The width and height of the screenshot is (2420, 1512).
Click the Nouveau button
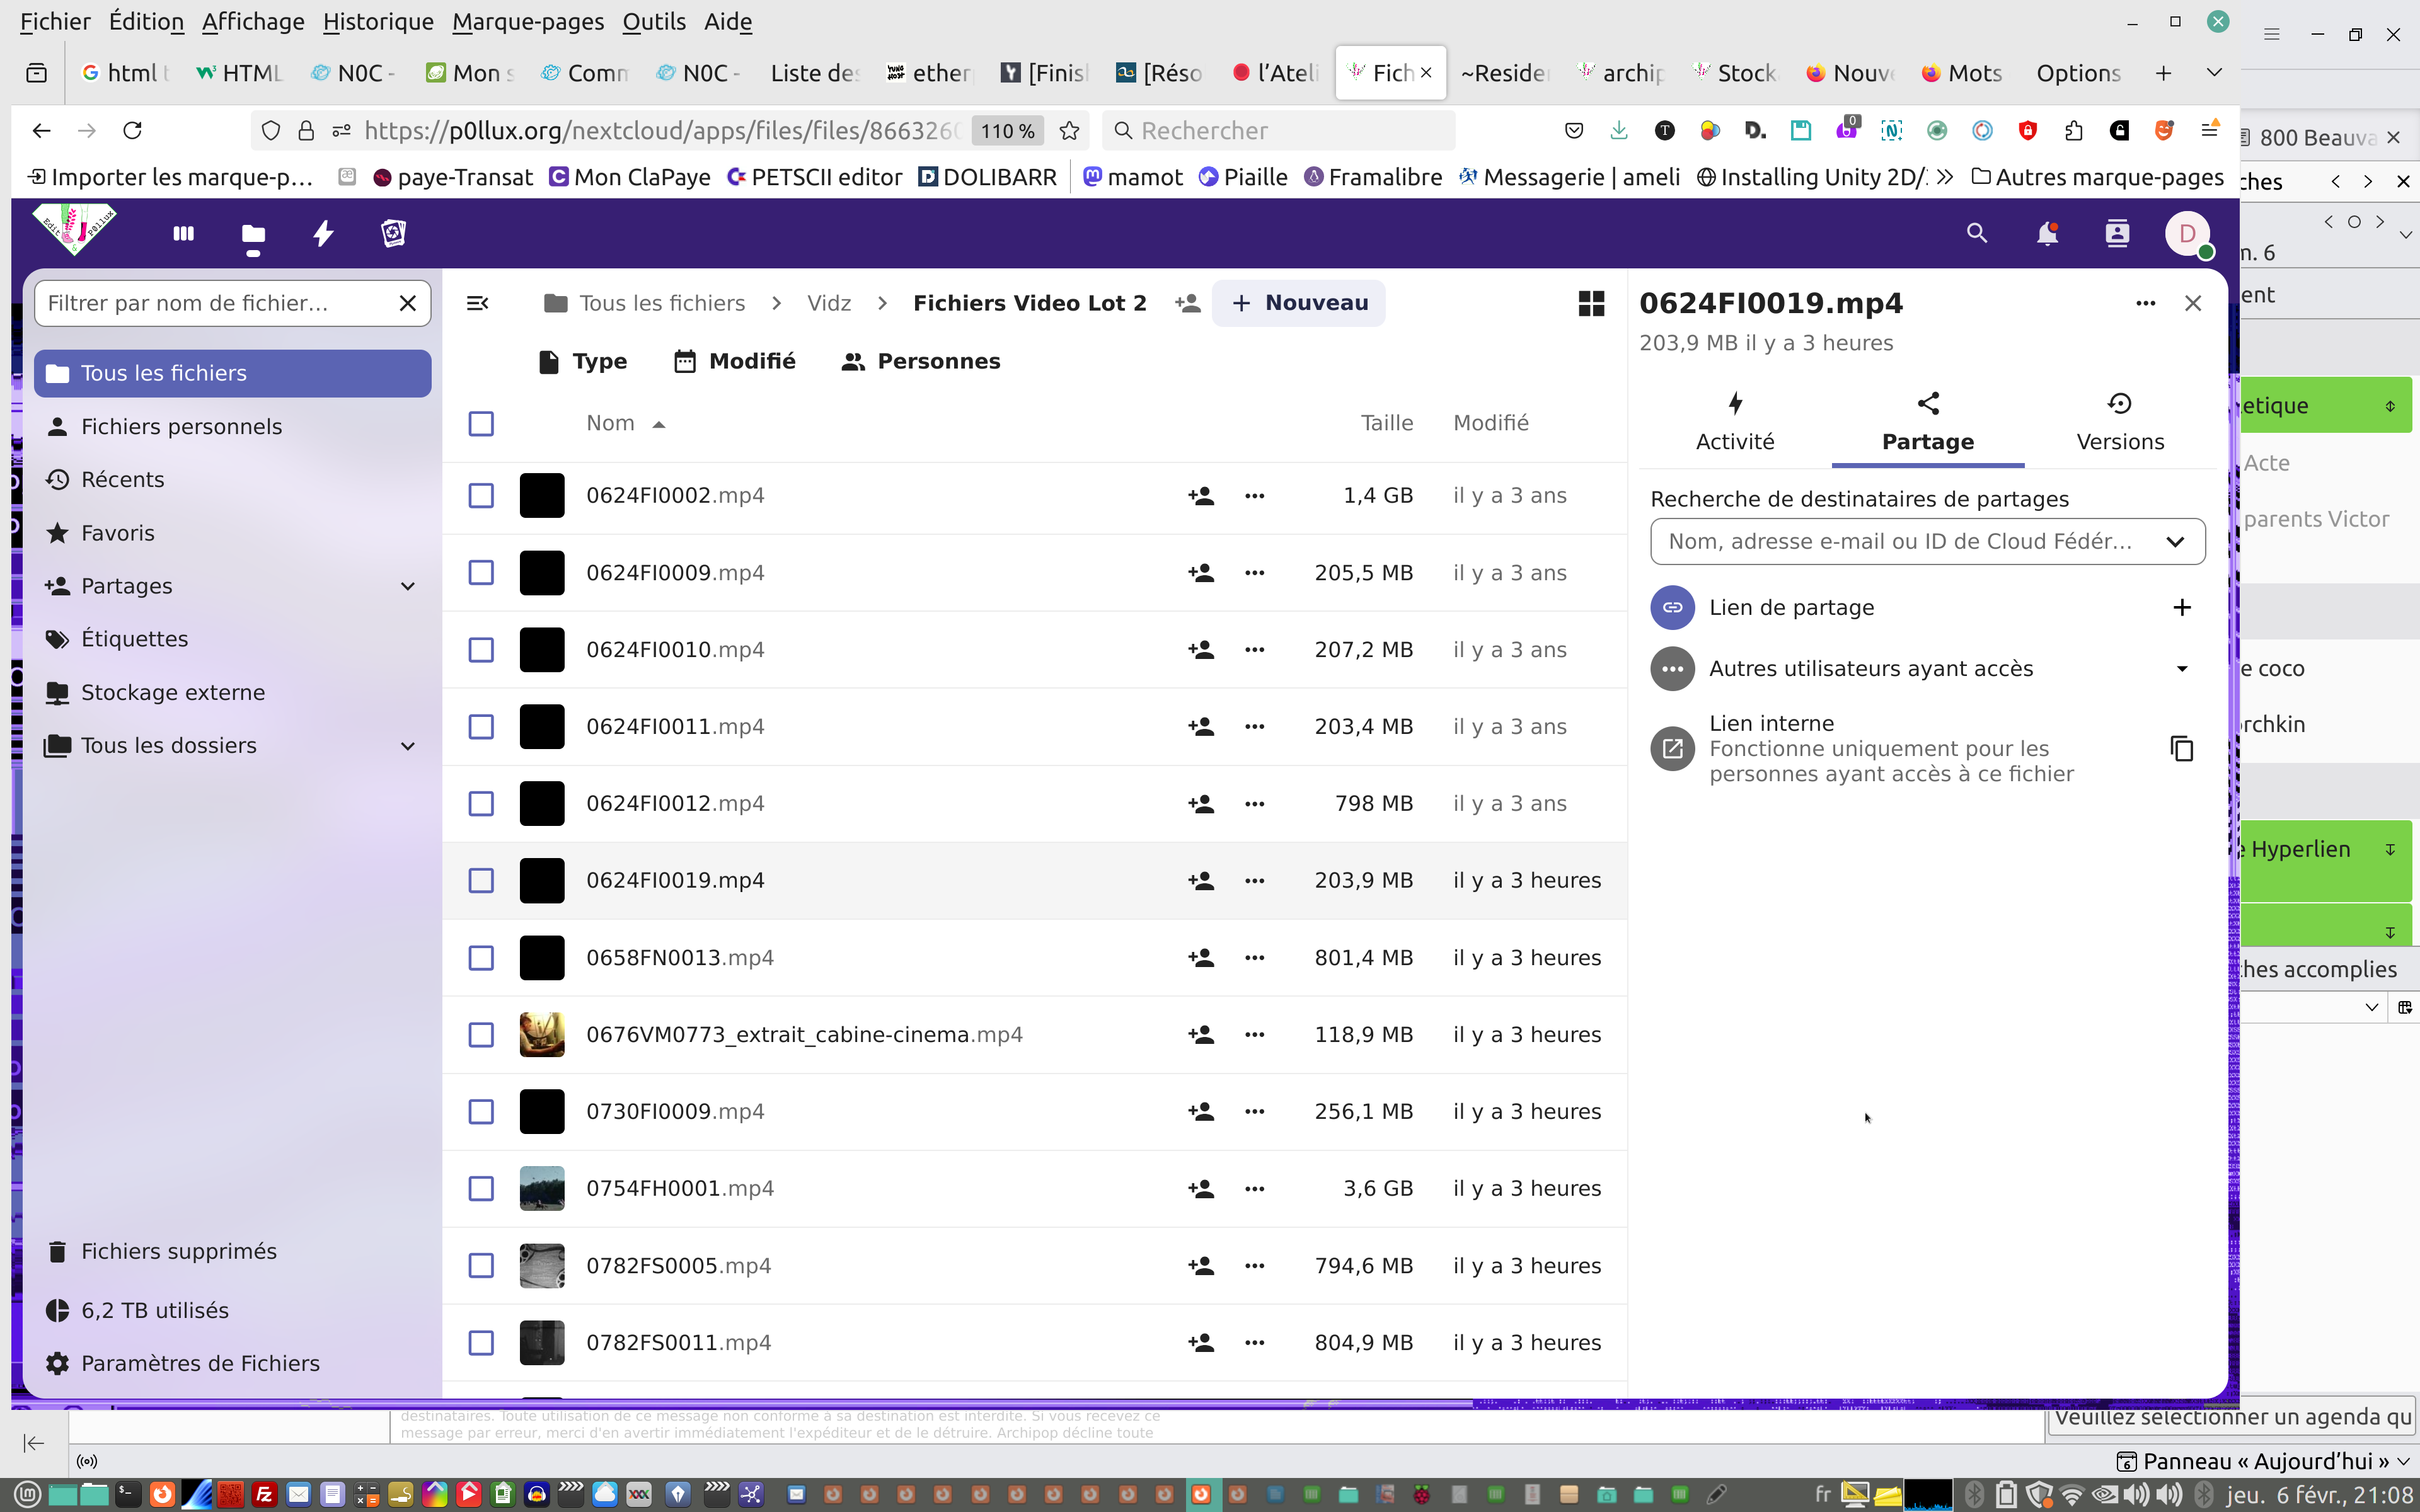pyautogui.click(x=1298, y=303)
